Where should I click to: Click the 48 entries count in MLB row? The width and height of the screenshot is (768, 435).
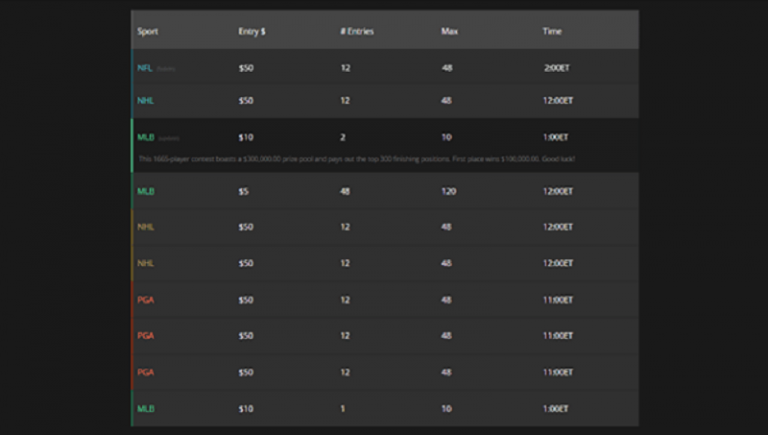(345, 191)
